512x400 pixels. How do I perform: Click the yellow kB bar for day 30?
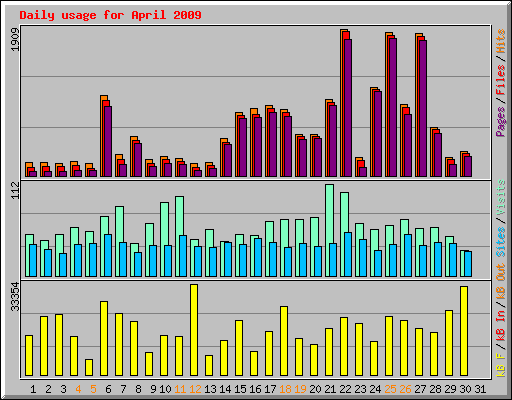464,331
